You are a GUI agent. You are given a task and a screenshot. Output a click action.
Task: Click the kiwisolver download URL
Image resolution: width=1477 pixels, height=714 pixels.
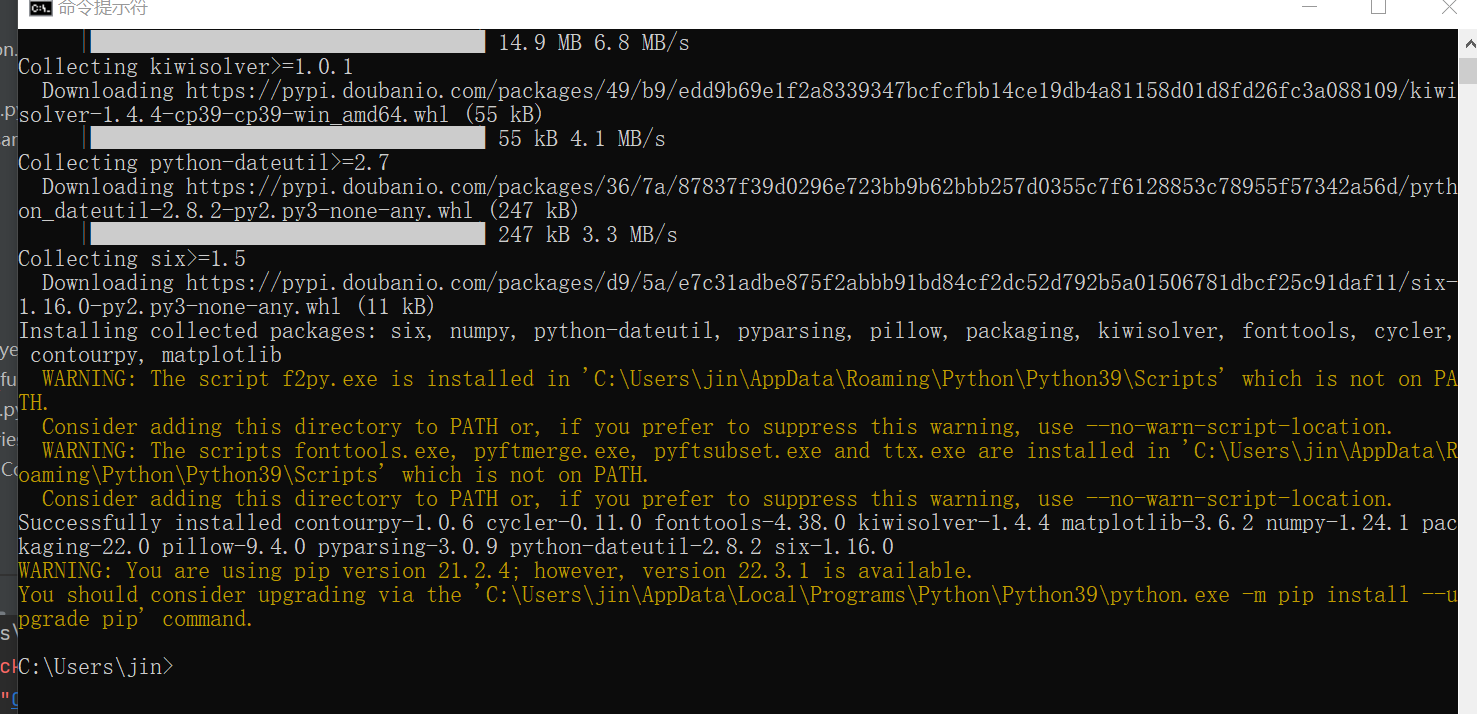[x=822, y=90]
